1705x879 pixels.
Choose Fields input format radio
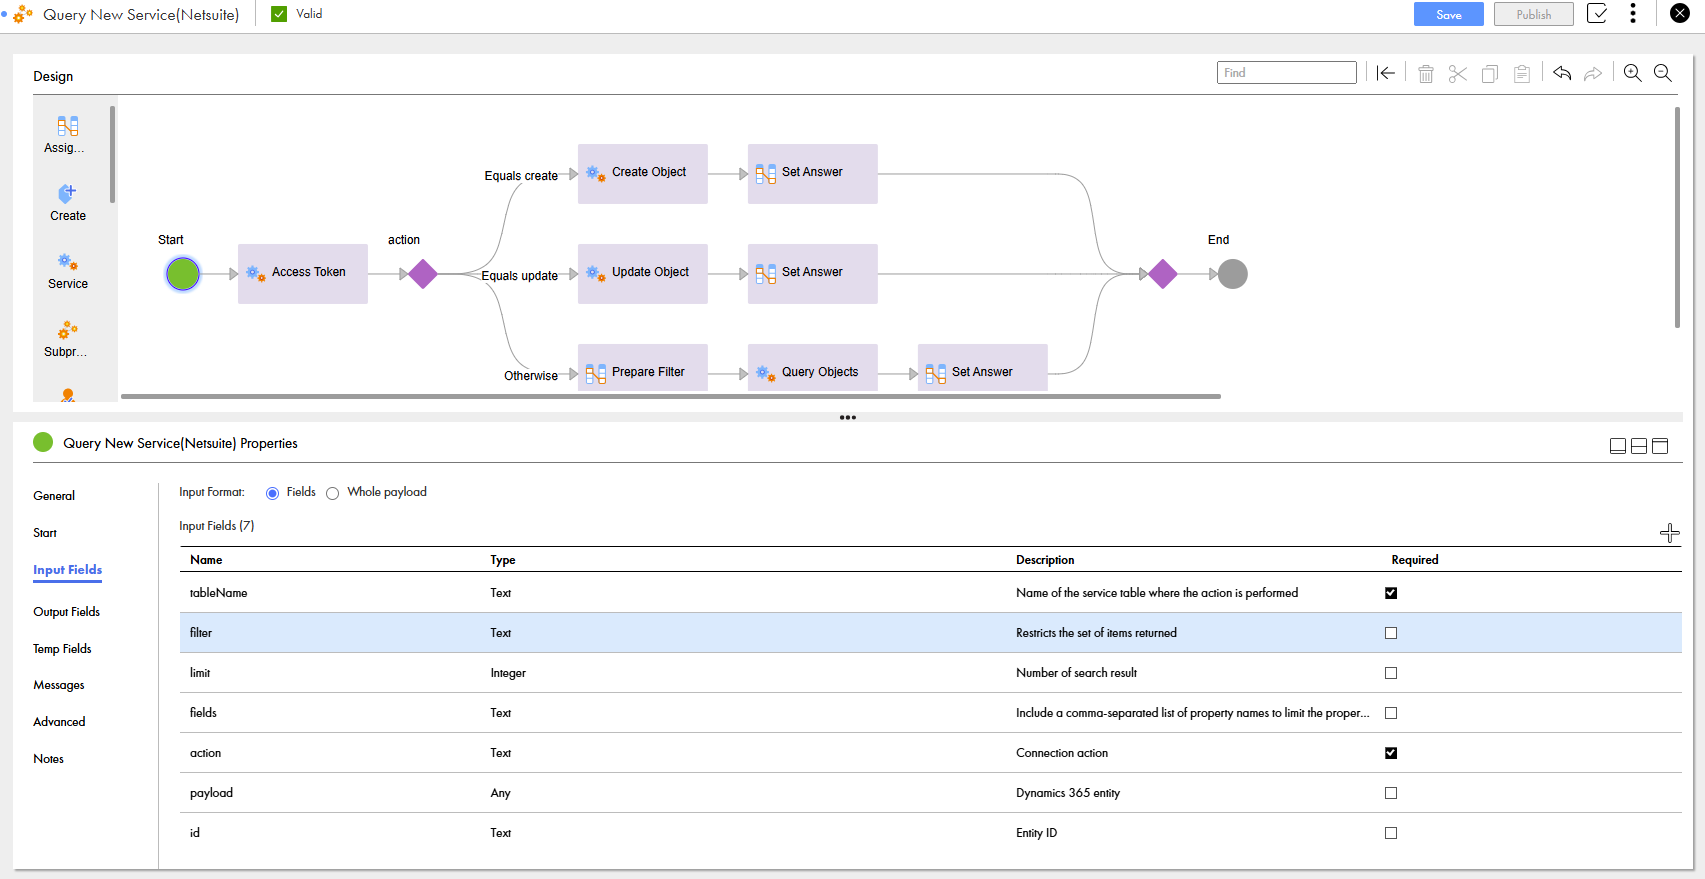[x=272, y=493]
